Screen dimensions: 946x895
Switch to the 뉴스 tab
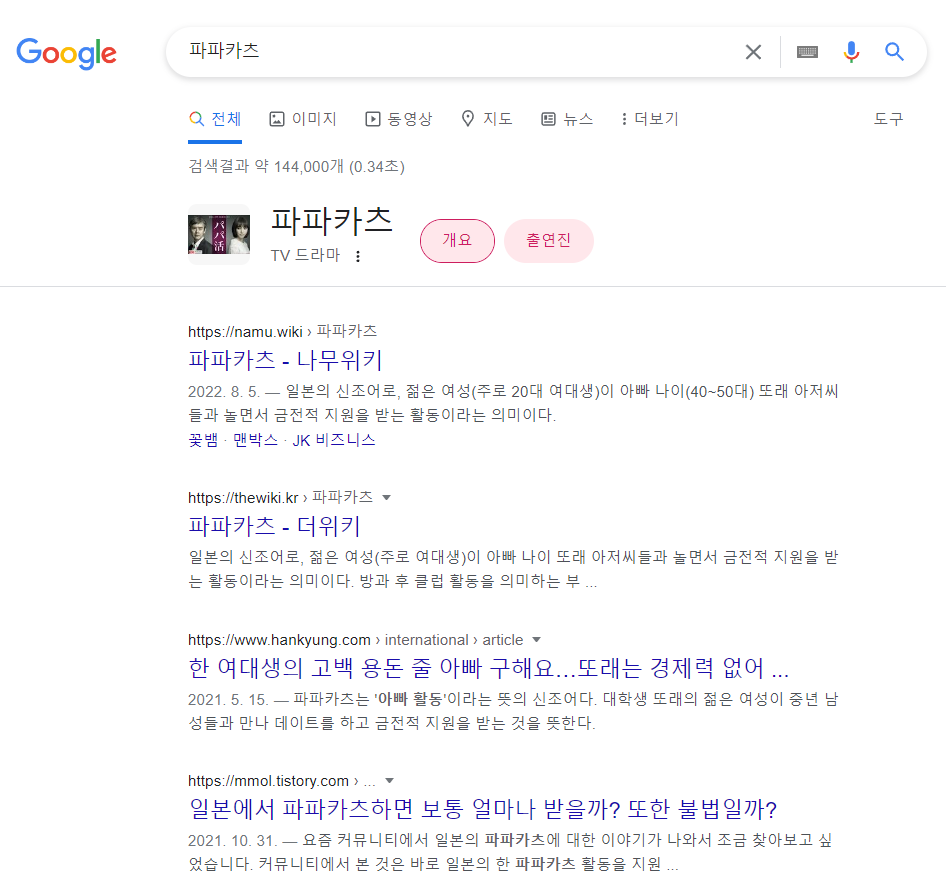tap(567, 119)
